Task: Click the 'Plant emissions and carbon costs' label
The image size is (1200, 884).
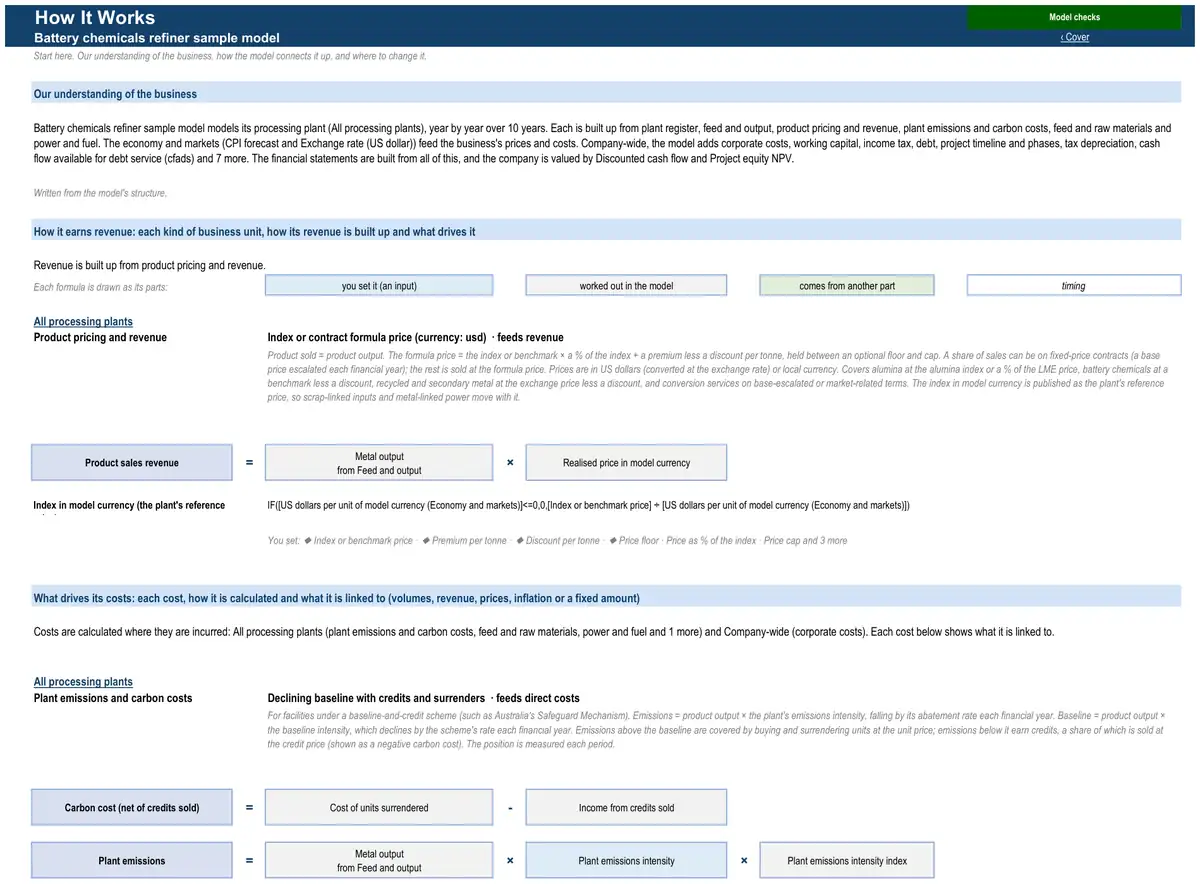Action: click(x=113, y=698)
